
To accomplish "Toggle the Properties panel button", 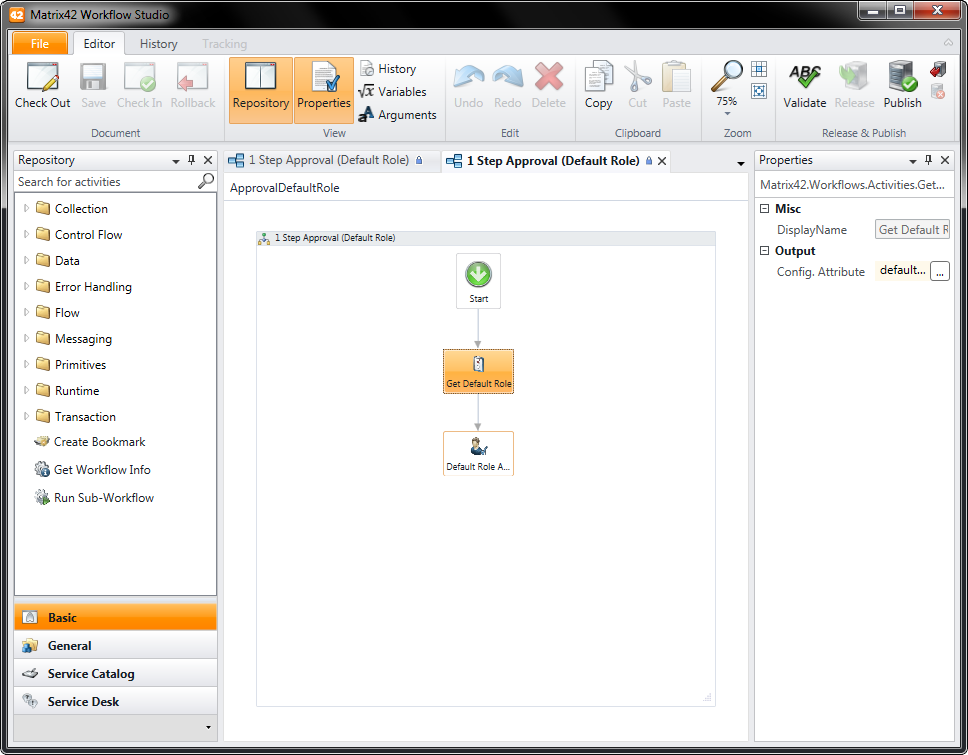I will (x=323, y=90).
